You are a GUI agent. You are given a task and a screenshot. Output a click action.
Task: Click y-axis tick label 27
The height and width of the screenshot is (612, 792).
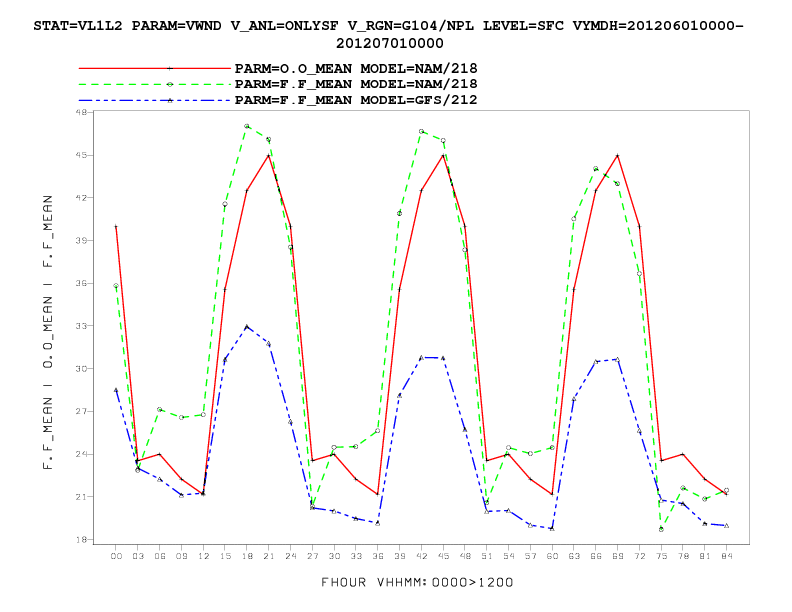click(80, 412)
